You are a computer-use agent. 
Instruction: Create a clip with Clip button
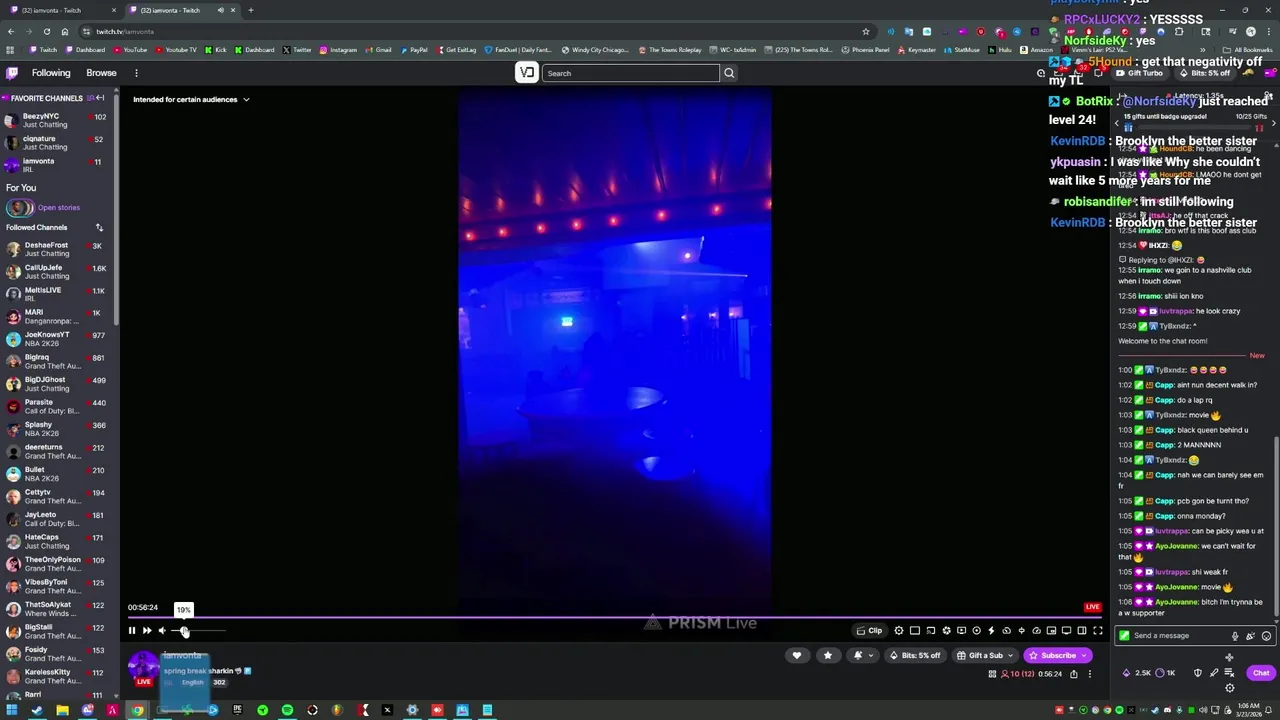[870, 630]
